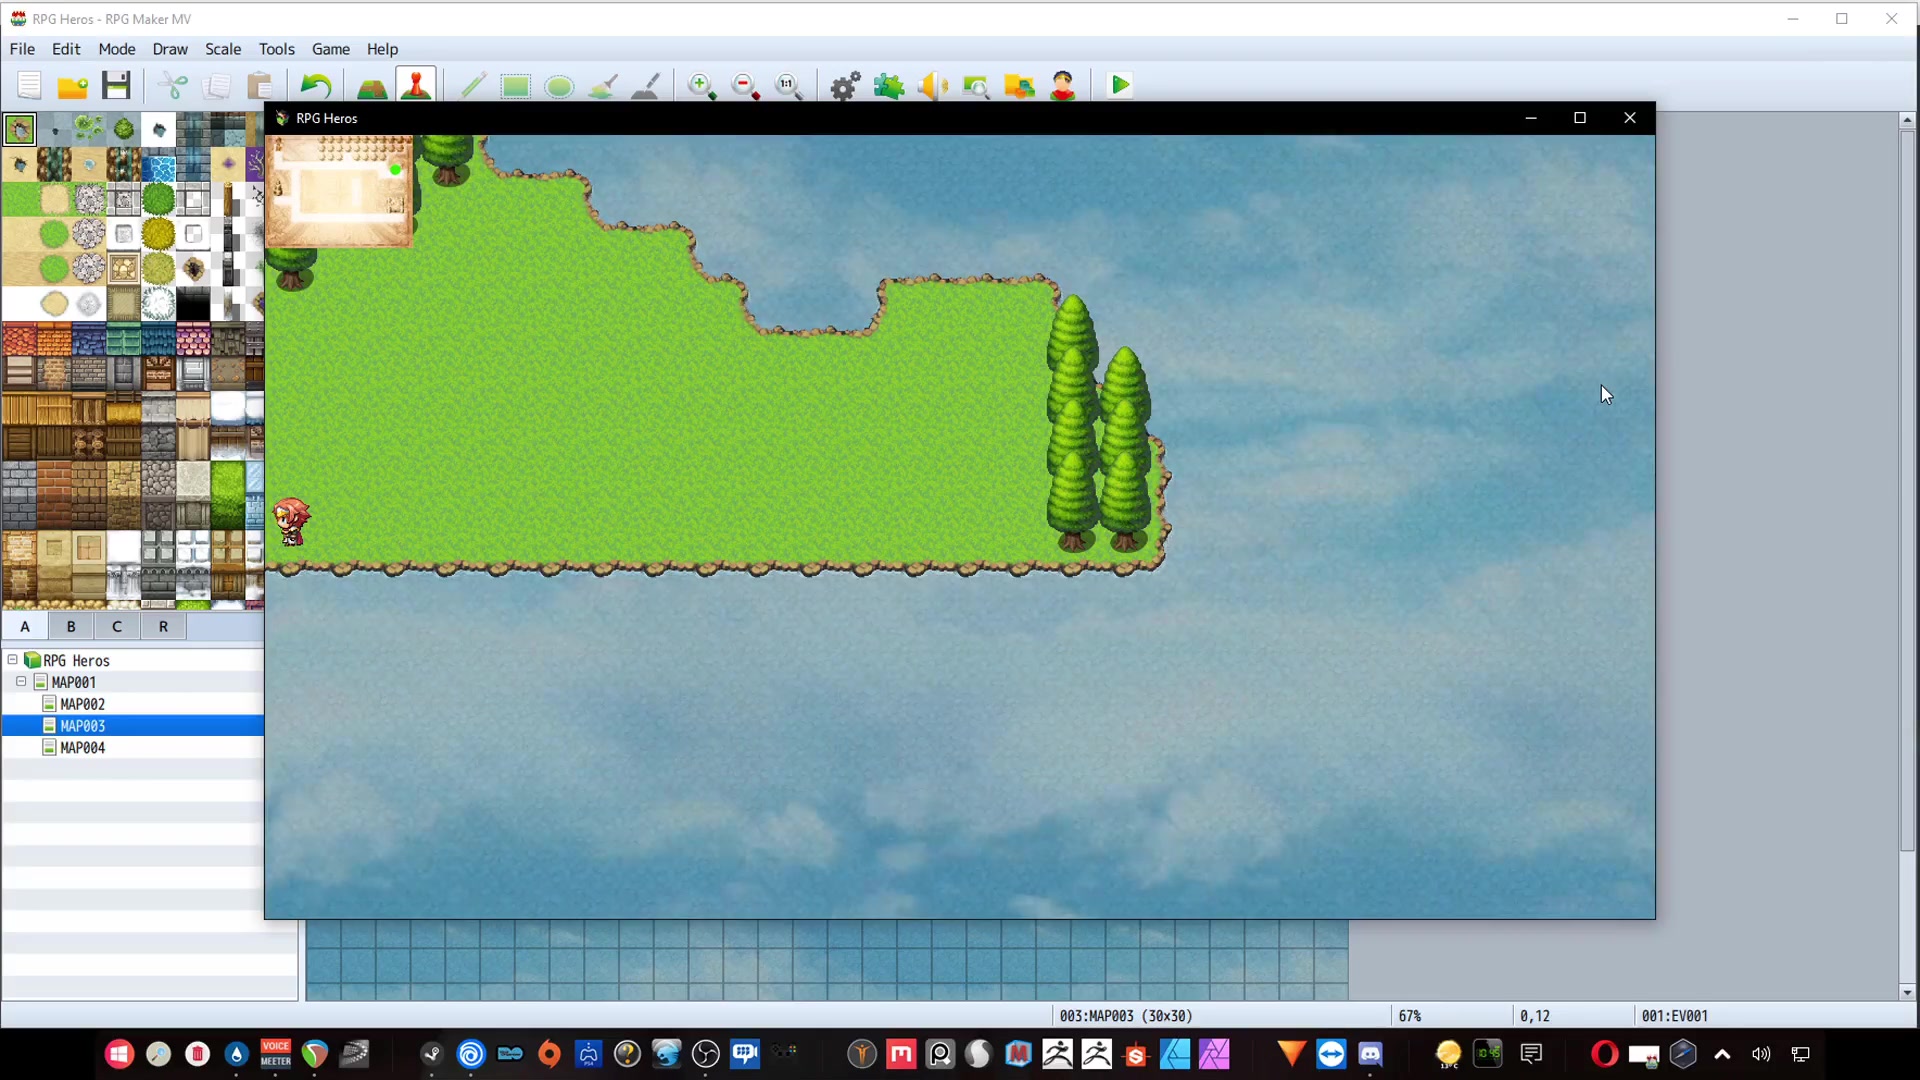Open the Event Searcher icon

pos(976,86)
